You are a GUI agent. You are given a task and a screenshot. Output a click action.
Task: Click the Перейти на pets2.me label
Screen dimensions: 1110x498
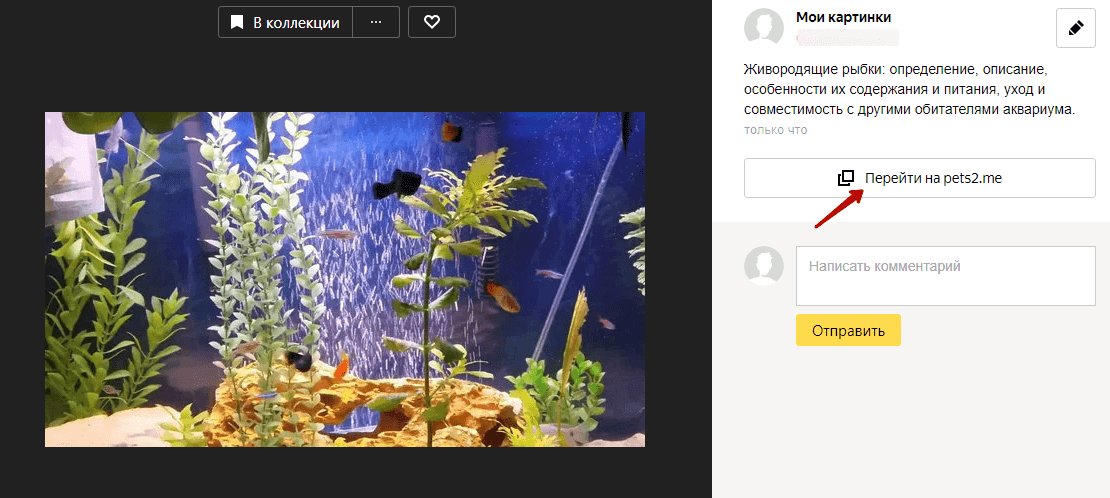point(933,178)
